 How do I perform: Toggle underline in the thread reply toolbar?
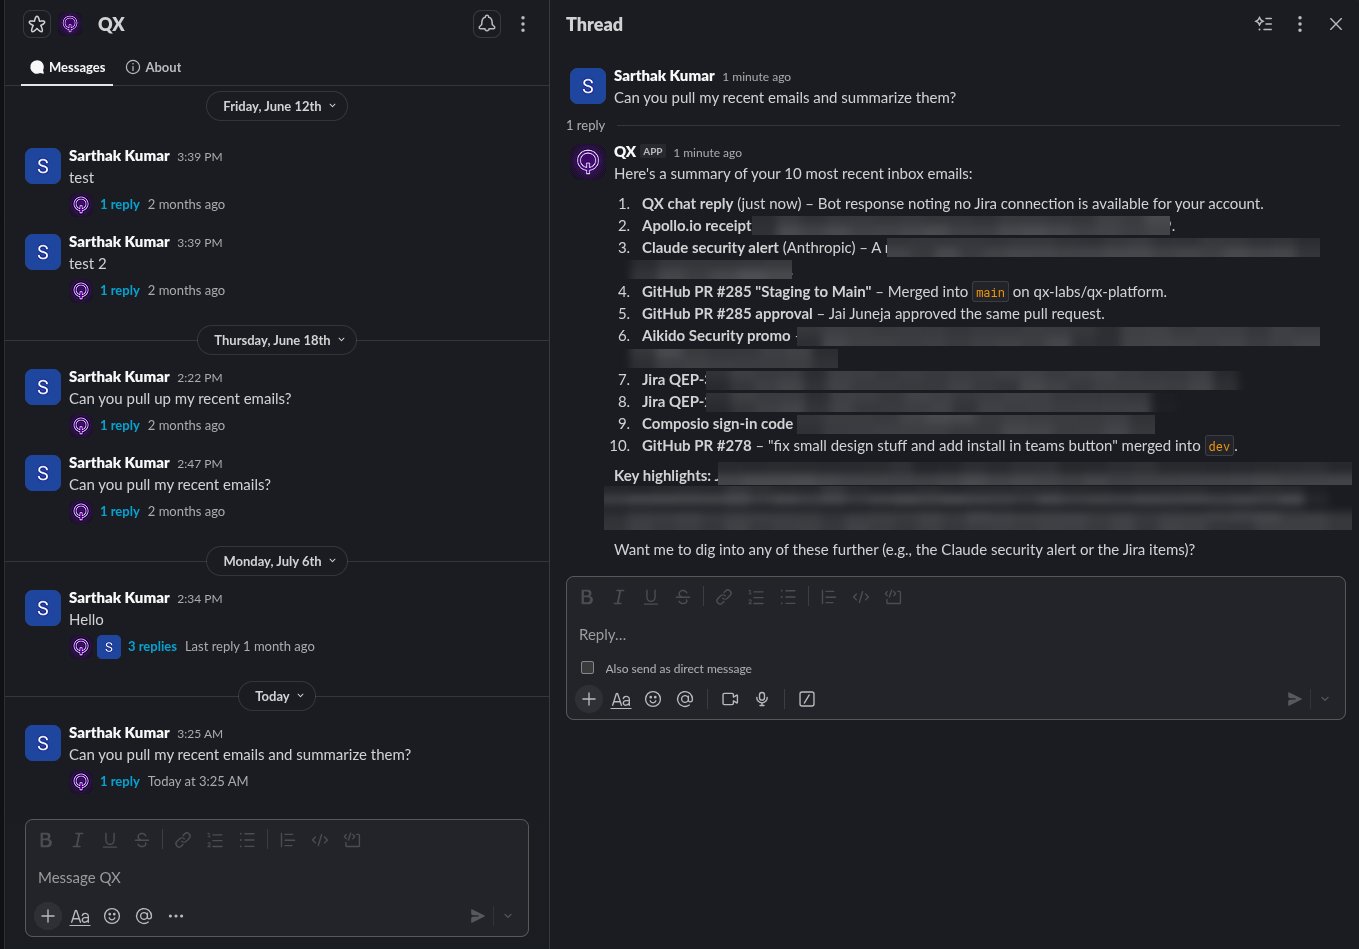point(651,597)
